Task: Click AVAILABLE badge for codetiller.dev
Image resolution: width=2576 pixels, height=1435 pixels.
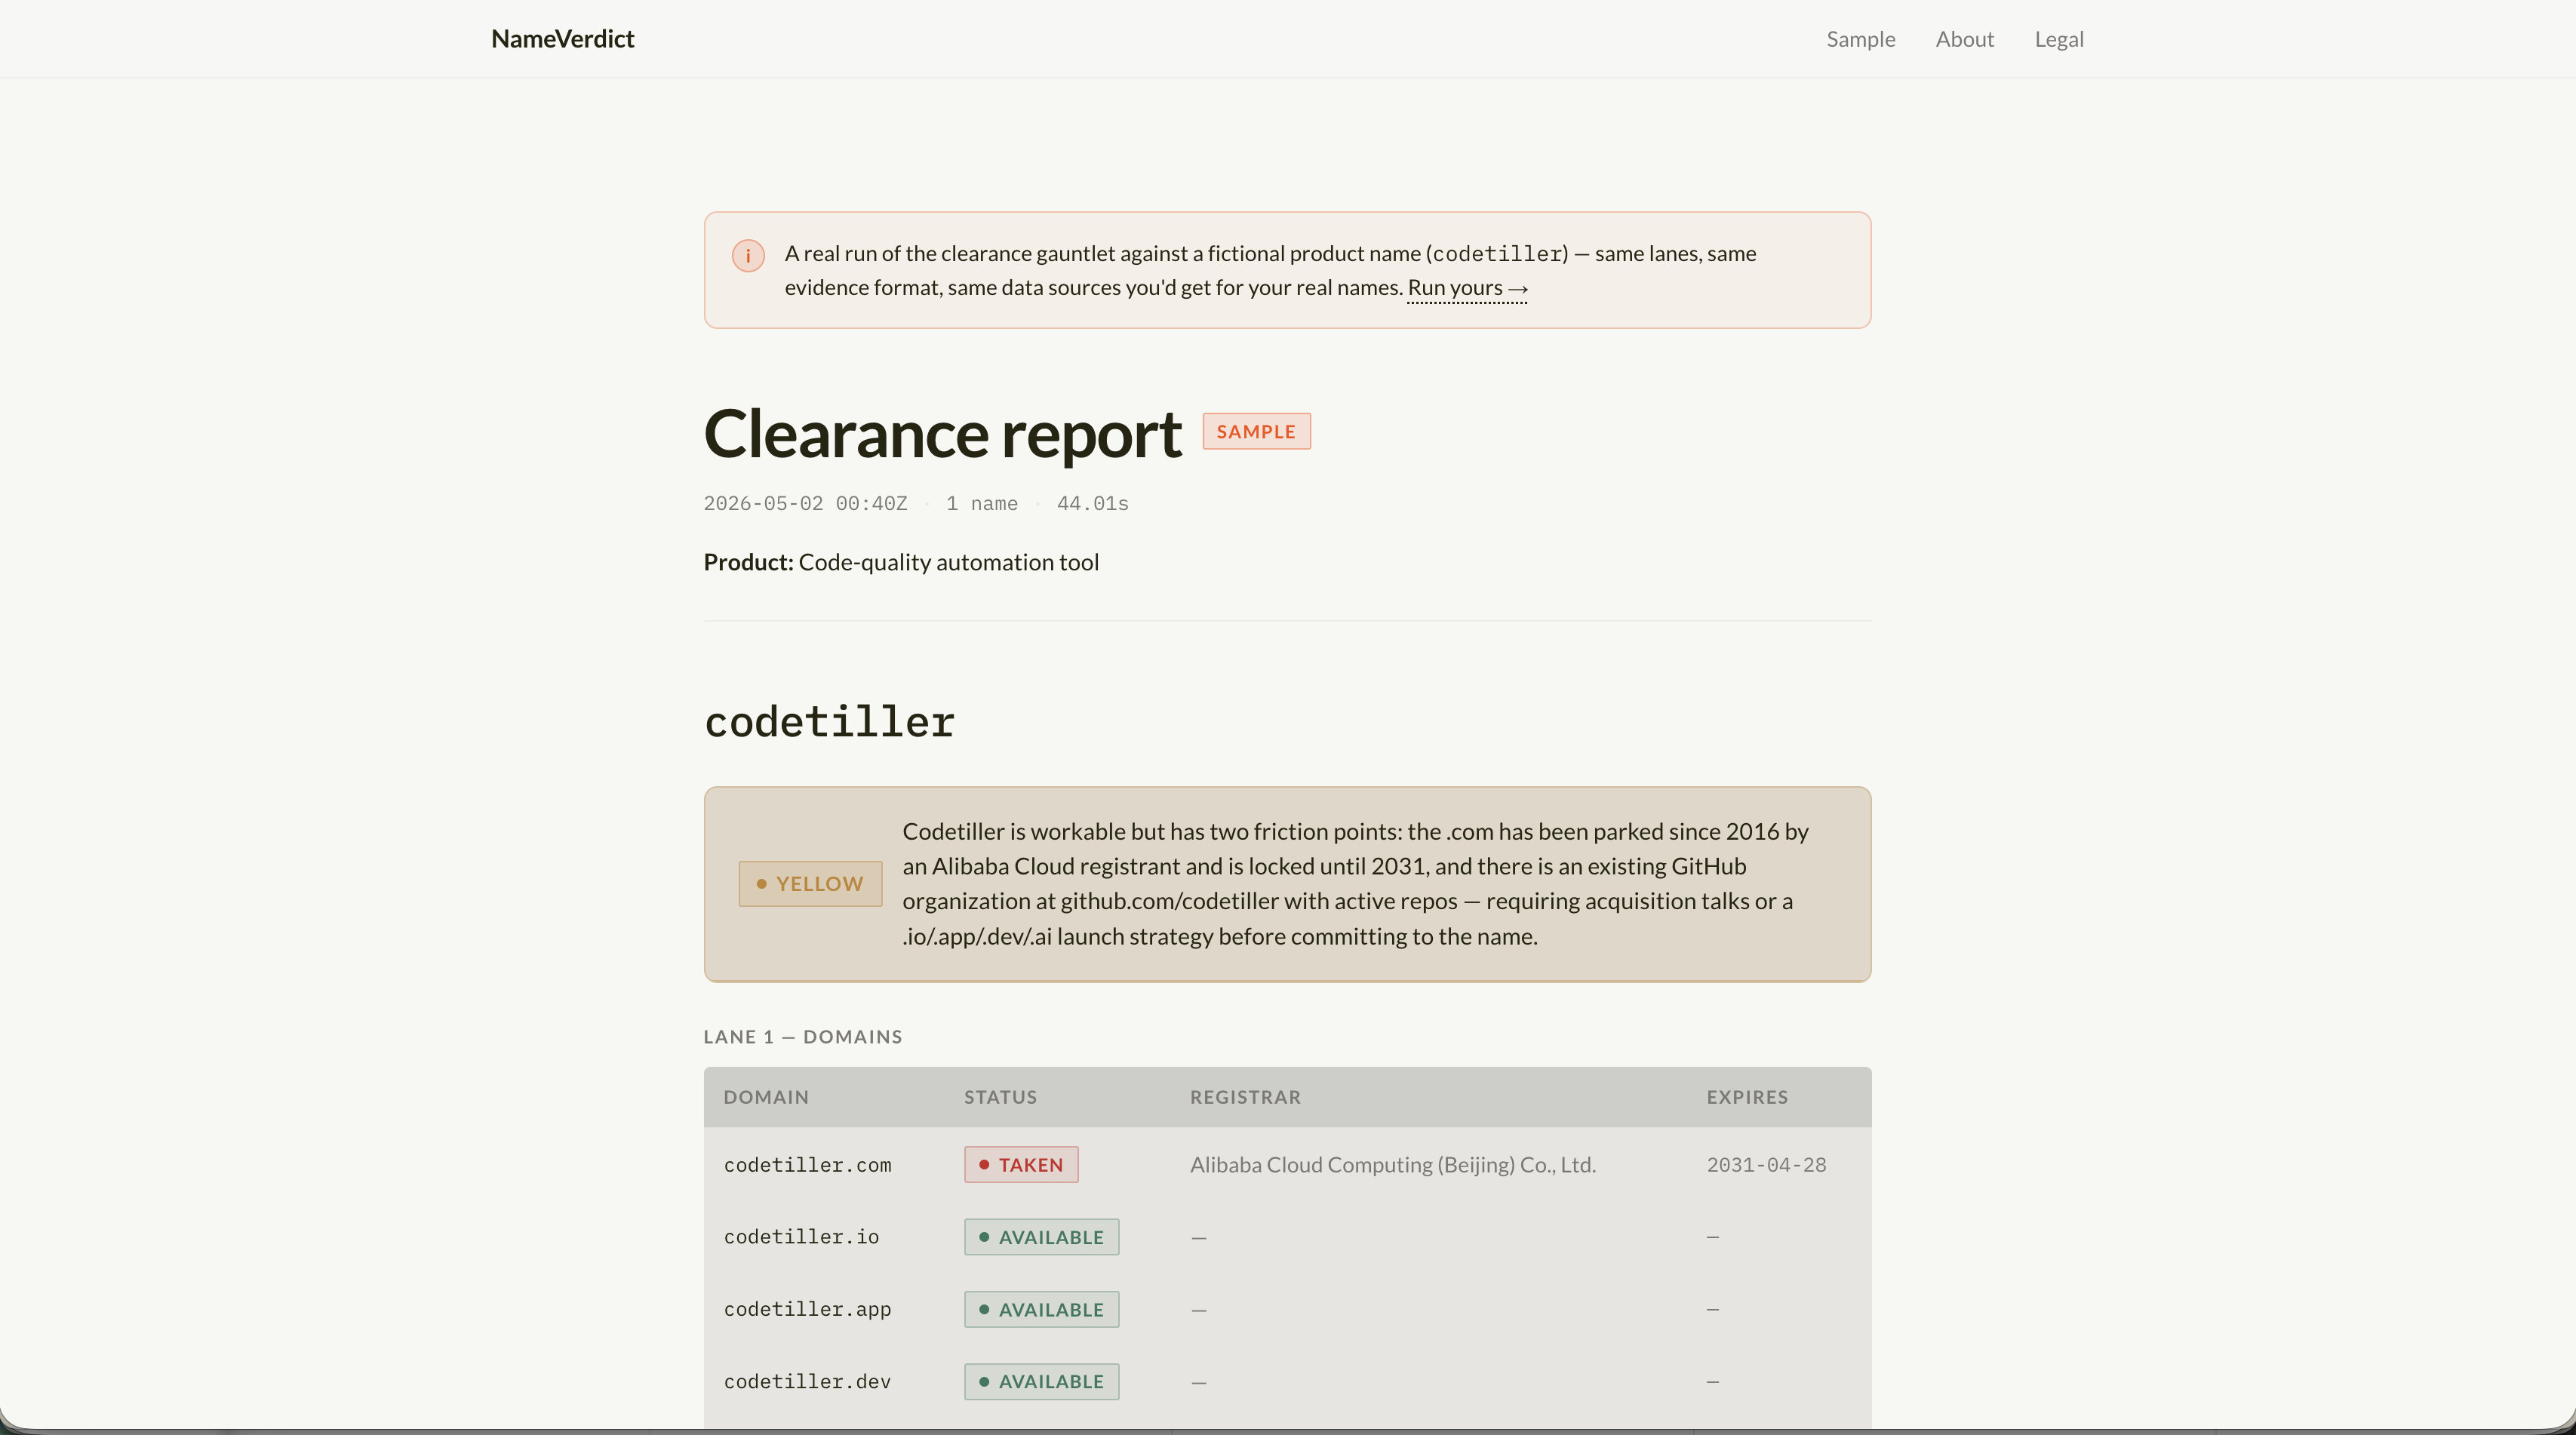Action: pos(1041,1382)
